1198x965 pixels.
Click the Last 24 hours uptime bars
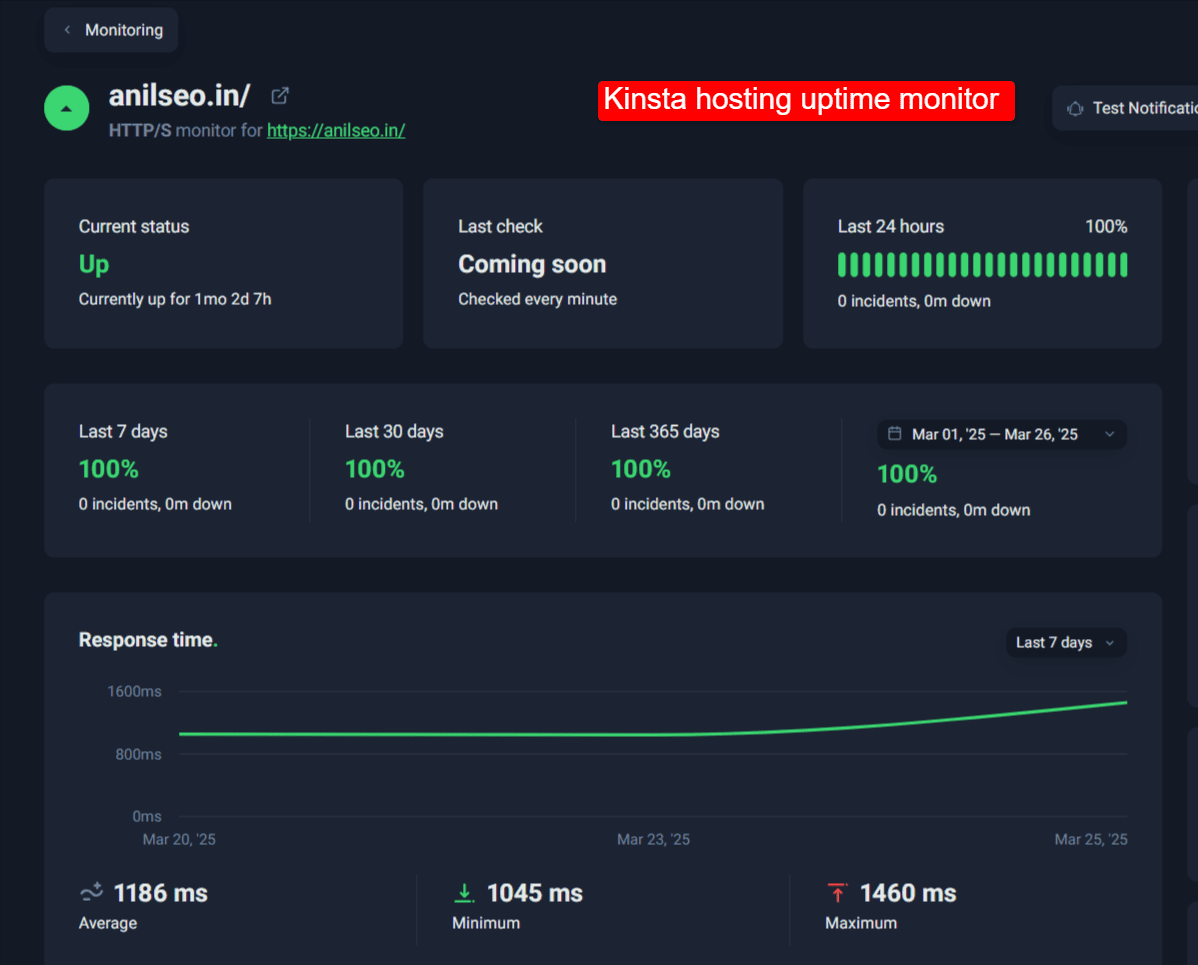[983, 265]
